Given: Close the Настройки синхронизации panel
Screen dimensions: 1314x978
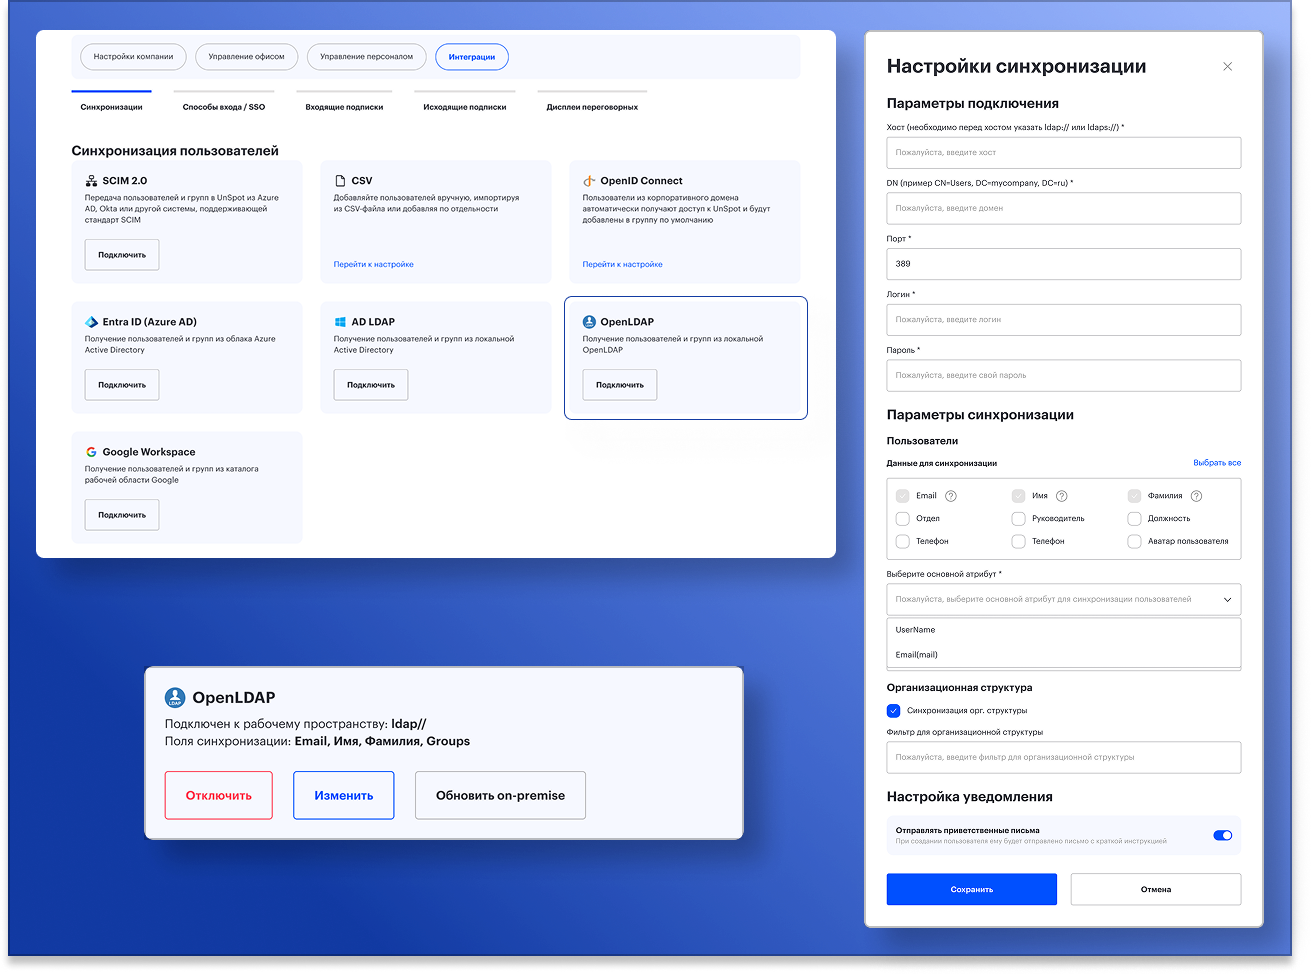Looking at the screenshot, I should 1228,67.
